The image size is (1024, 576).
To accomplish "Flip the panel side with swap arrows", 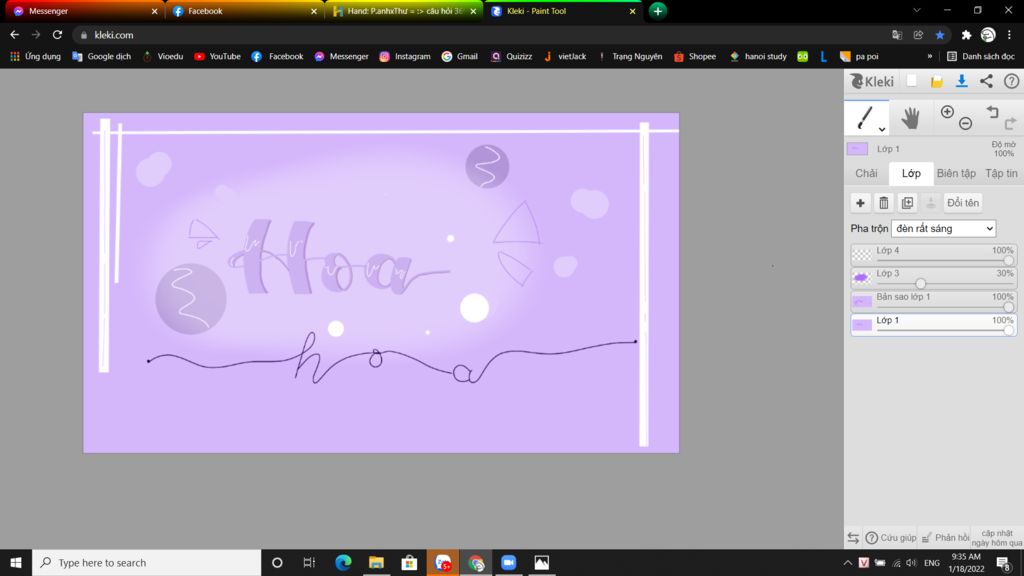I will 853,538.
